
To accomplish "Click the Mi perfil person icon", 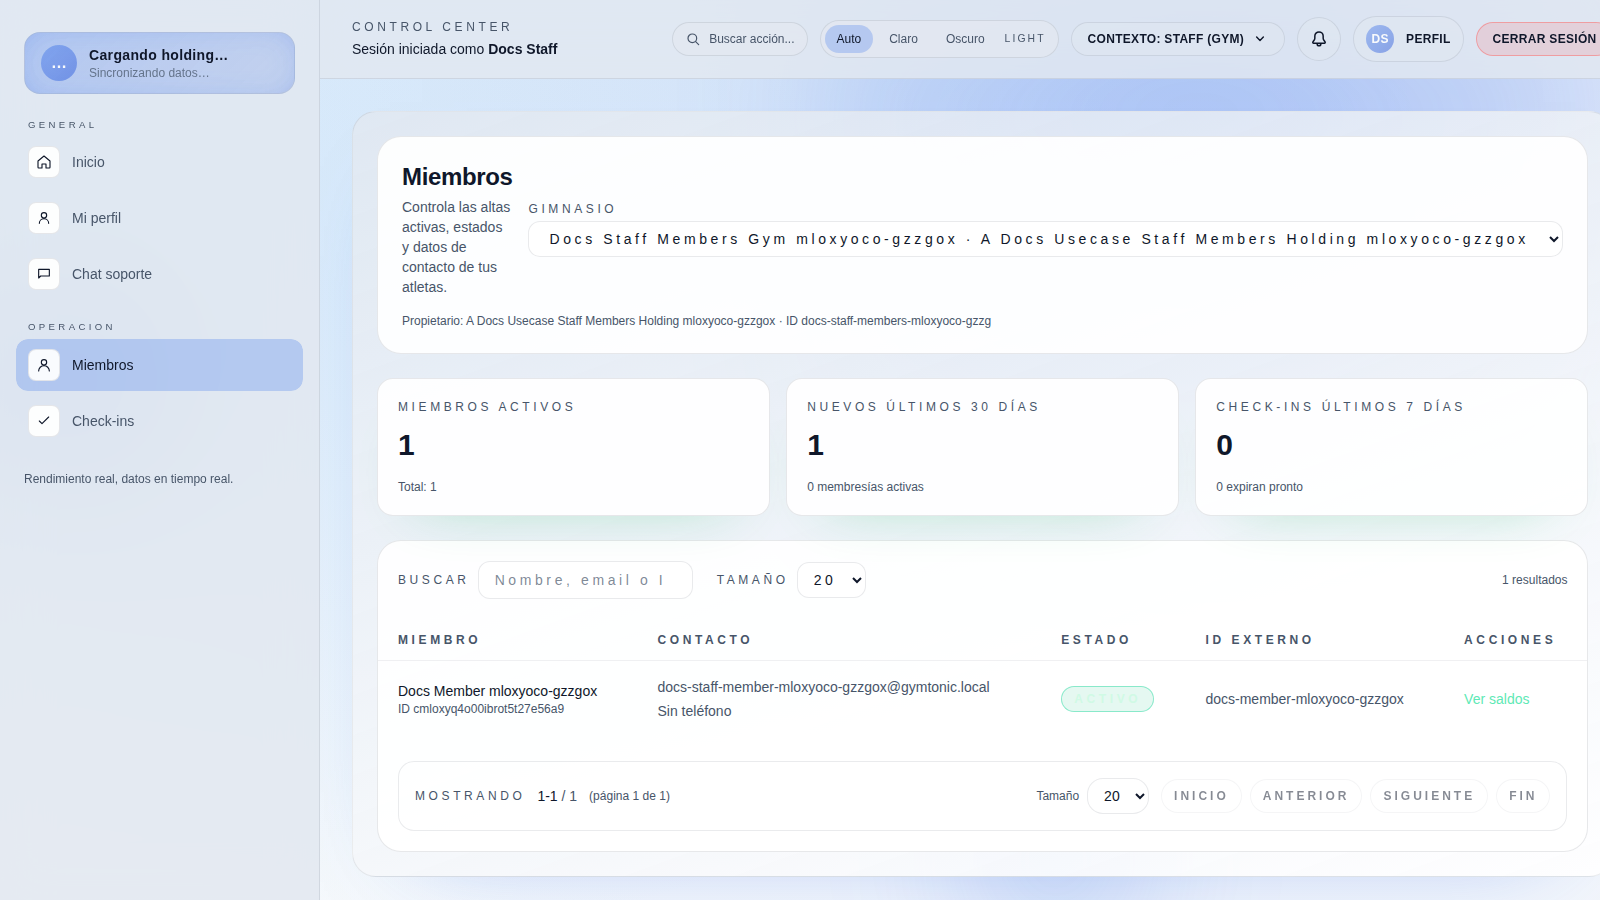I will coord(44,218).
